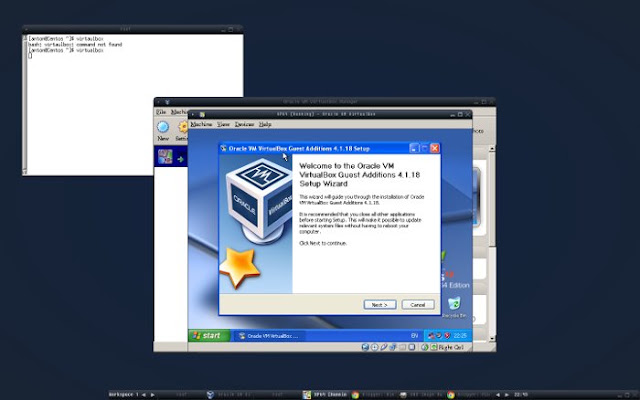Open File menu in VirtualBox Manager
This screenshot has height=400, width=640.
pyautogui.click(x=161, y=112)
